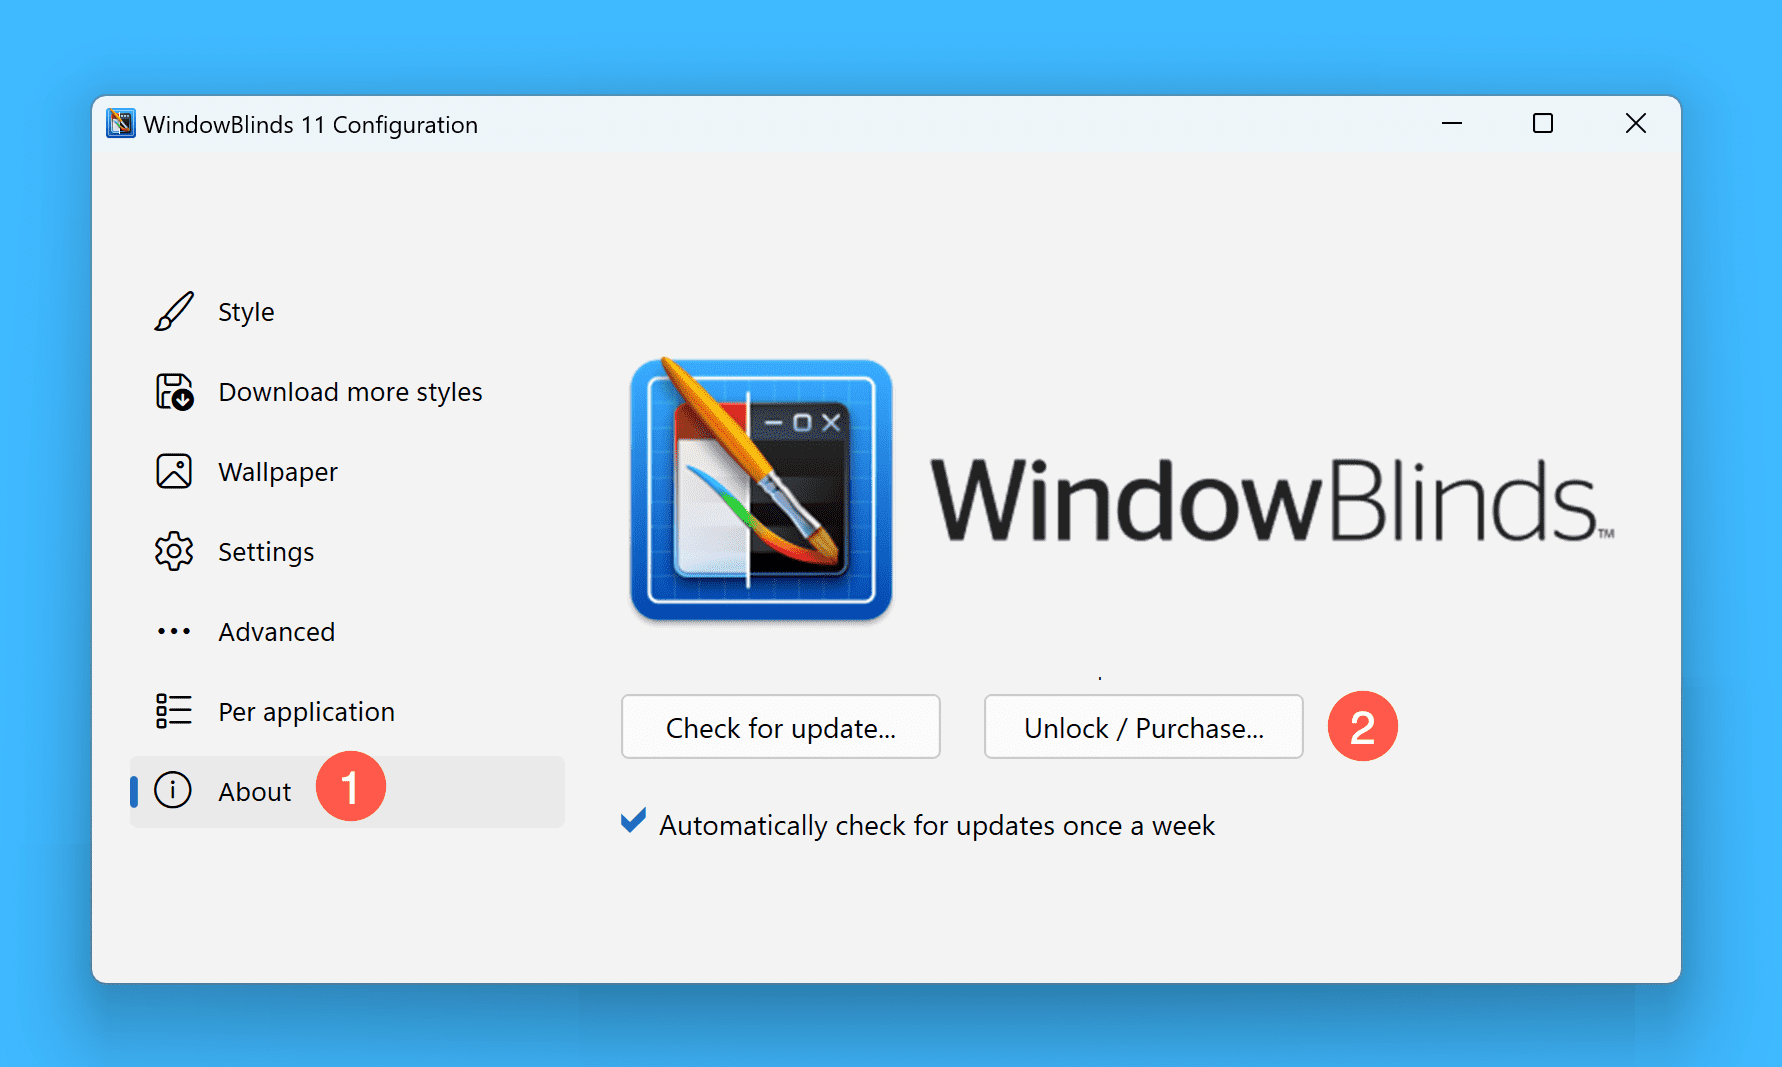
Task: Minimize the WindowBlinds Configuration window
Action: click(1452, 123)
